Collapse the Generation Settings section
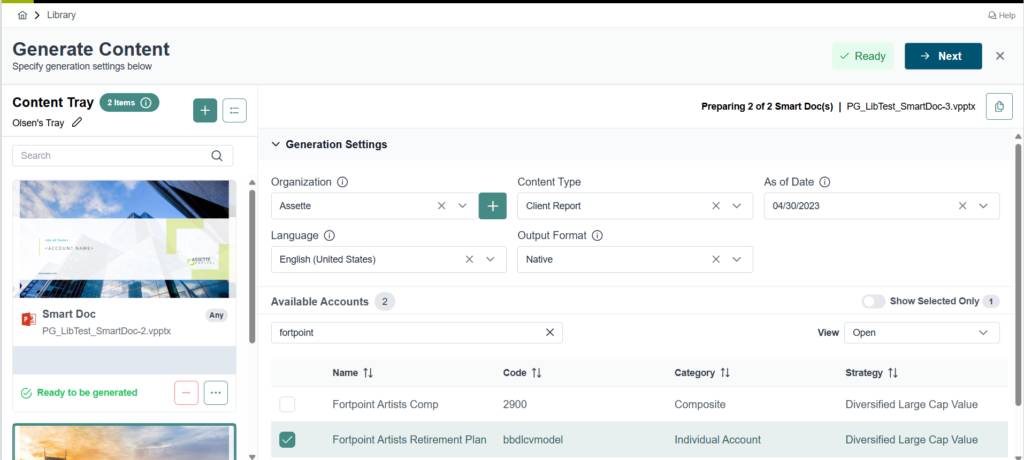Viewport: 1024px width, 460px height. 276,144
